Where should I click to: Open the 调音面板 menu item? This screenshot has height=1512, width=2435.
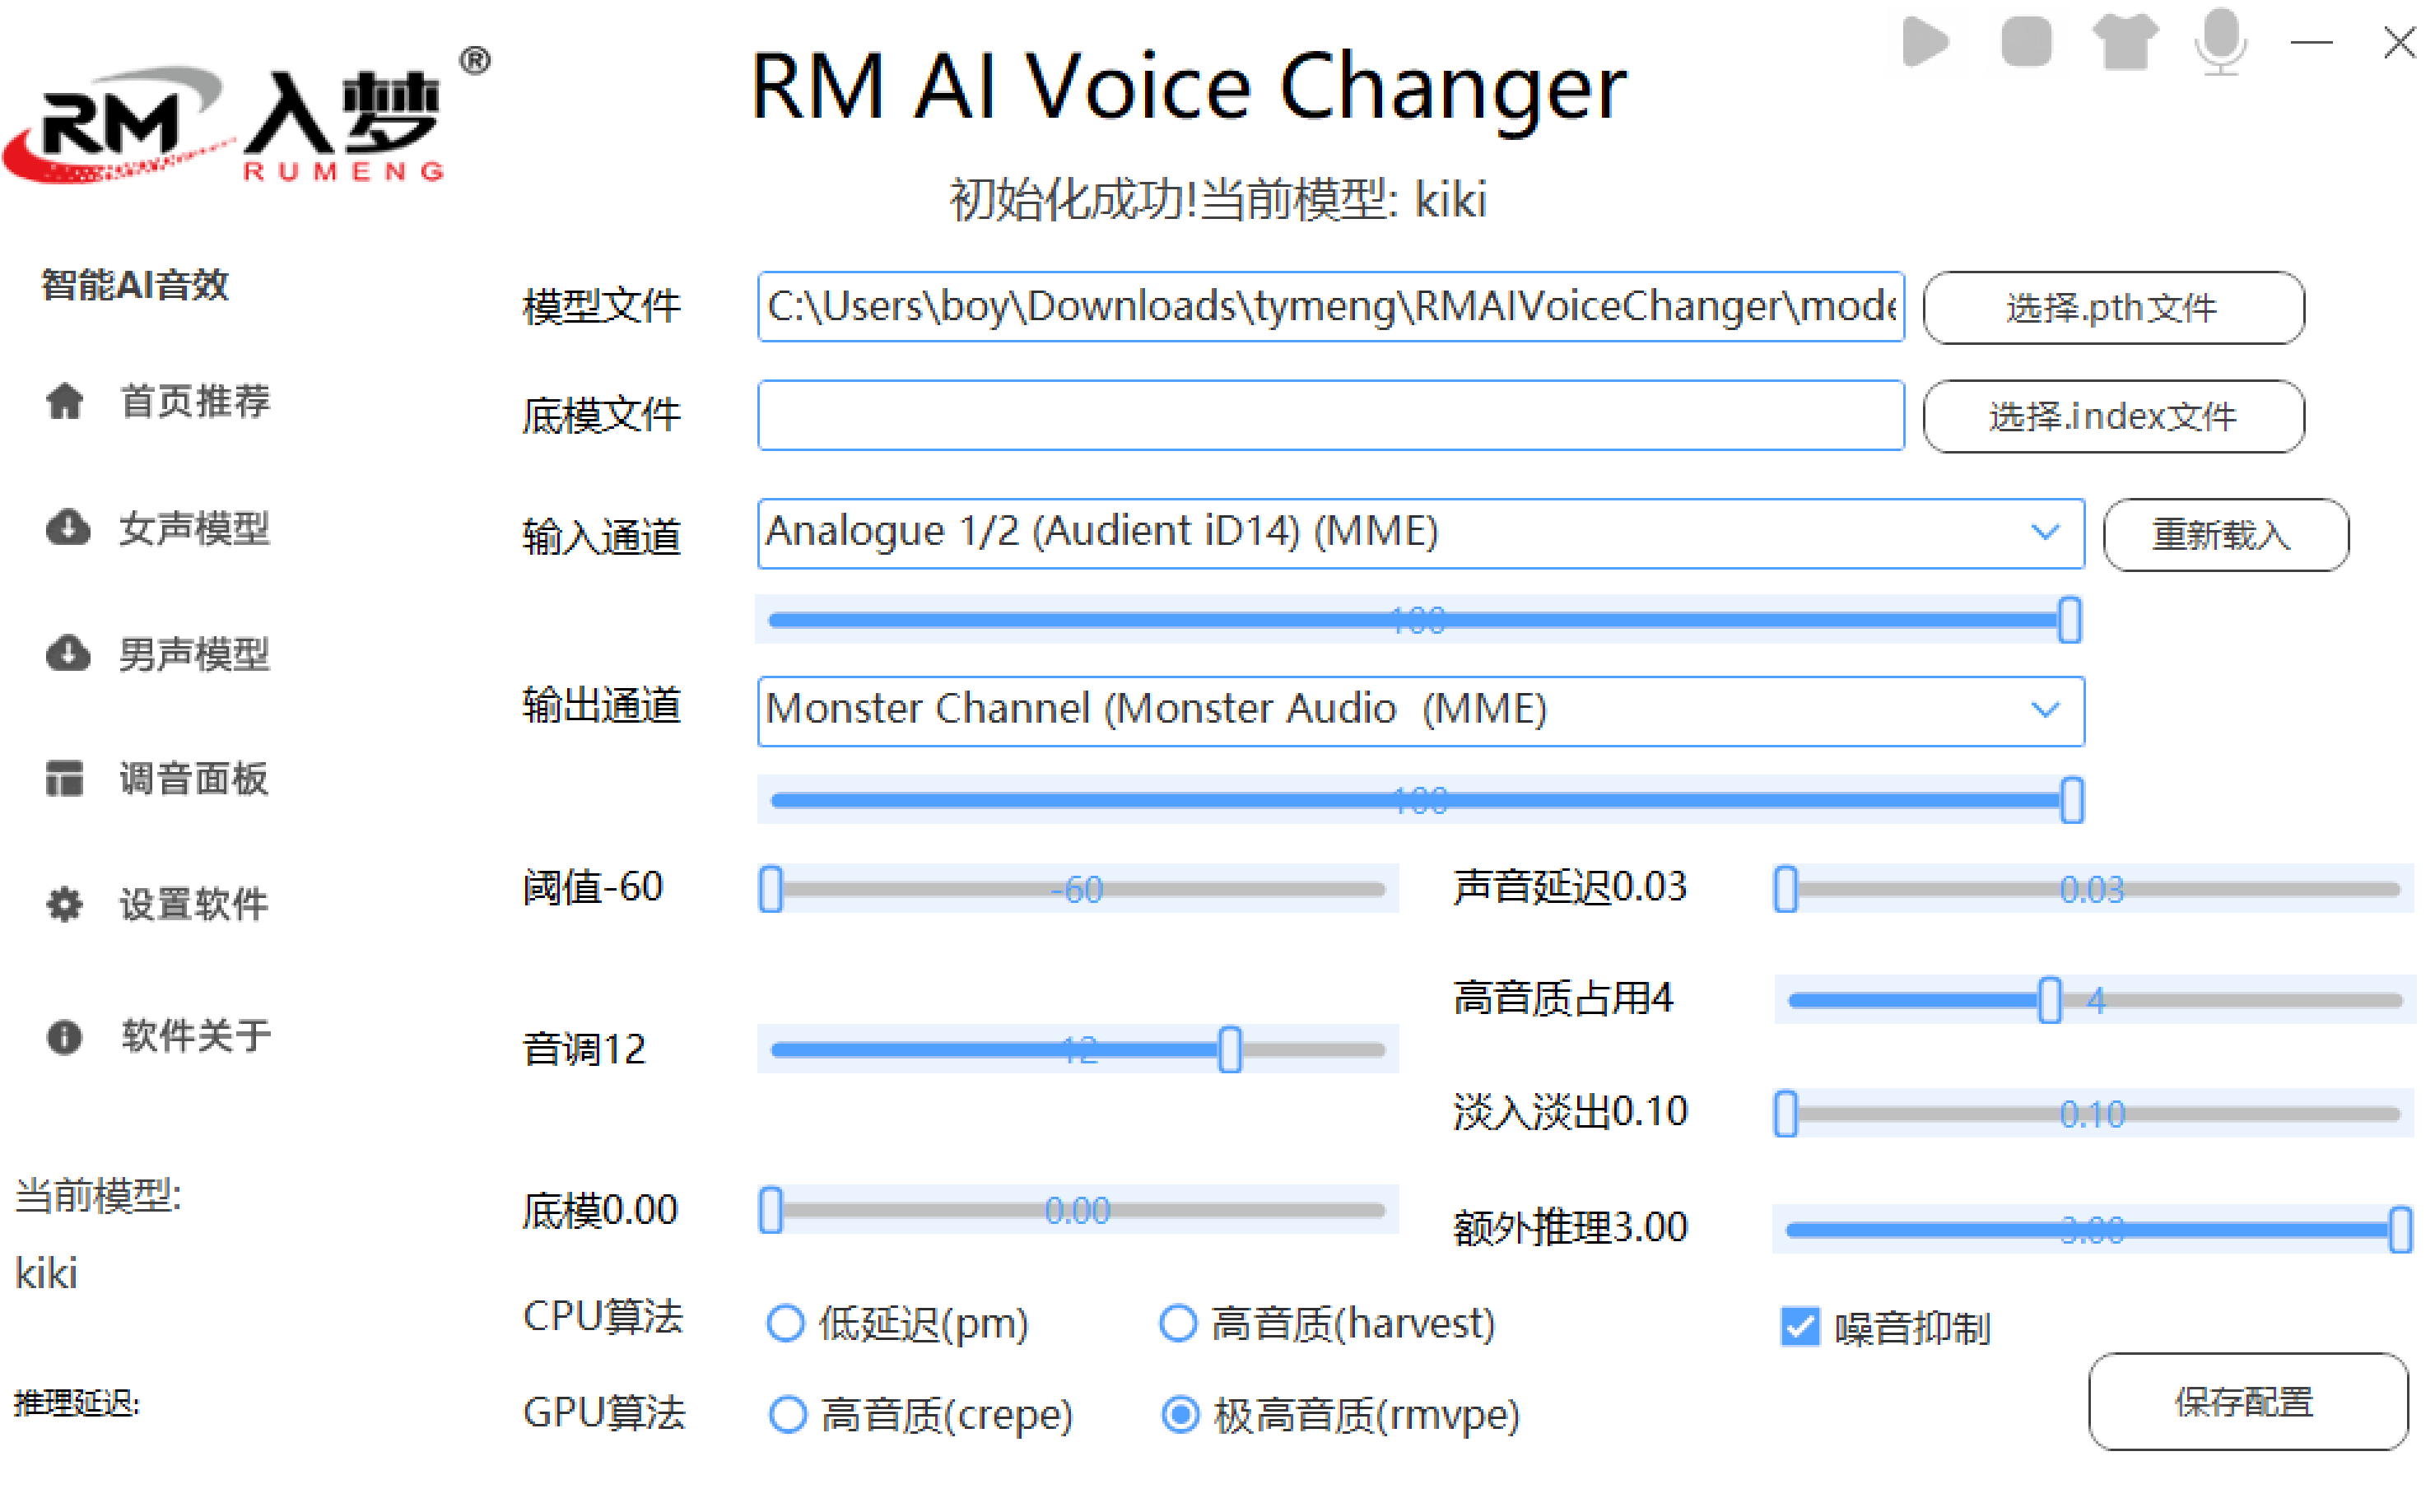point(193,779)
